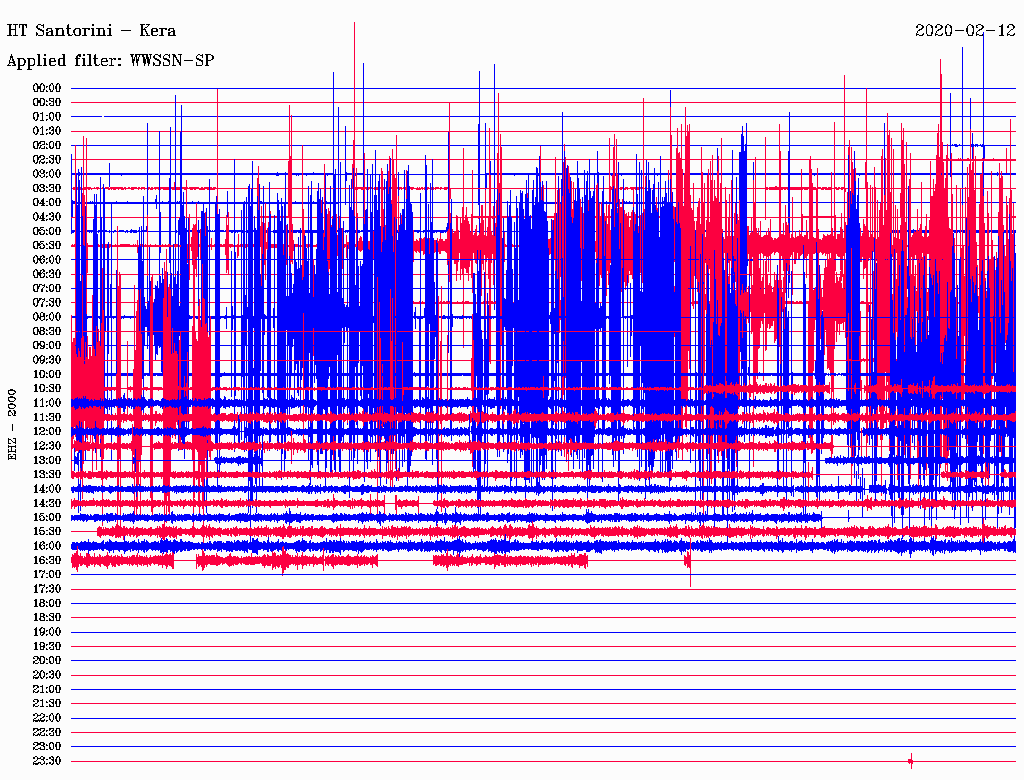The width and height of the screenshot is (1024, 780).
Task: Click the '07:00' time label
Action: 47,289
